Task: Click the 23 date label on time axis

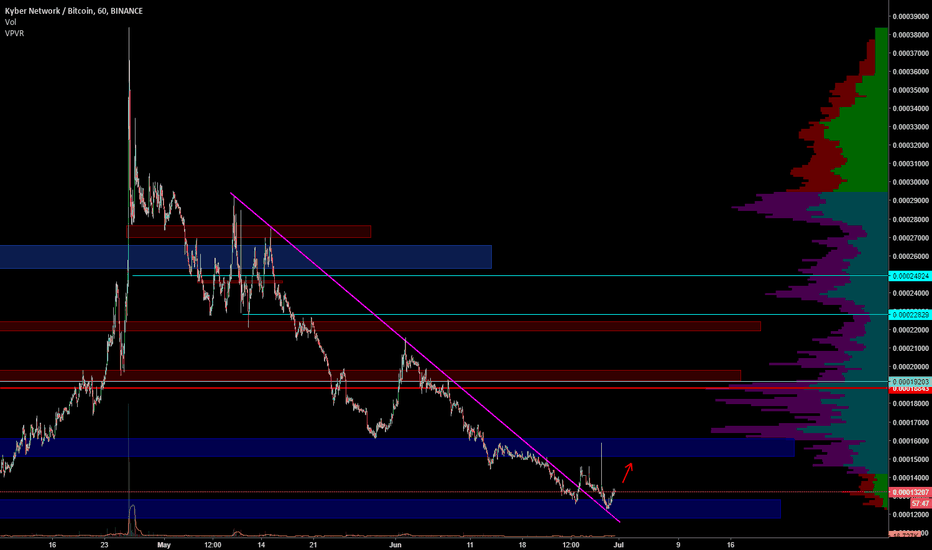Action: tap(105, 545)
